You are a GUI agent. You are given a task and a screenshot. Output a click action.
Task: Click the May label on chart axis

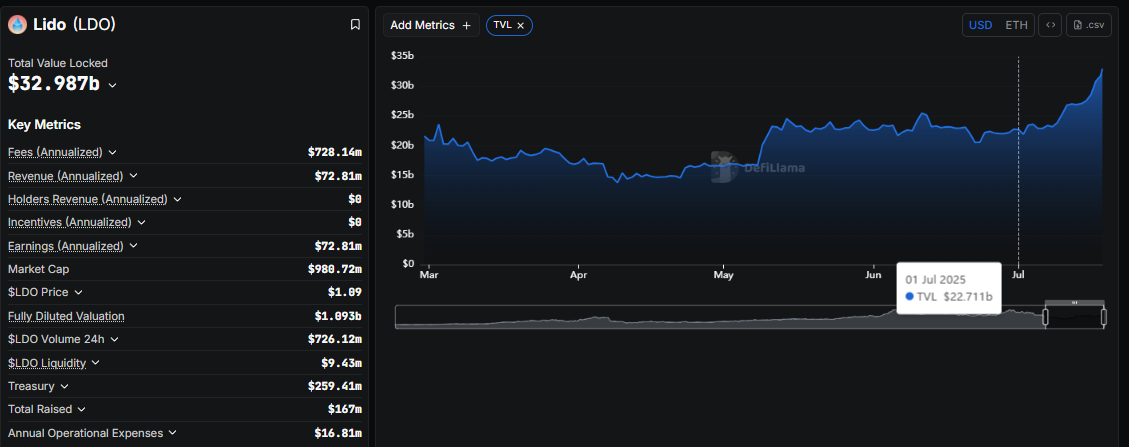723,275
